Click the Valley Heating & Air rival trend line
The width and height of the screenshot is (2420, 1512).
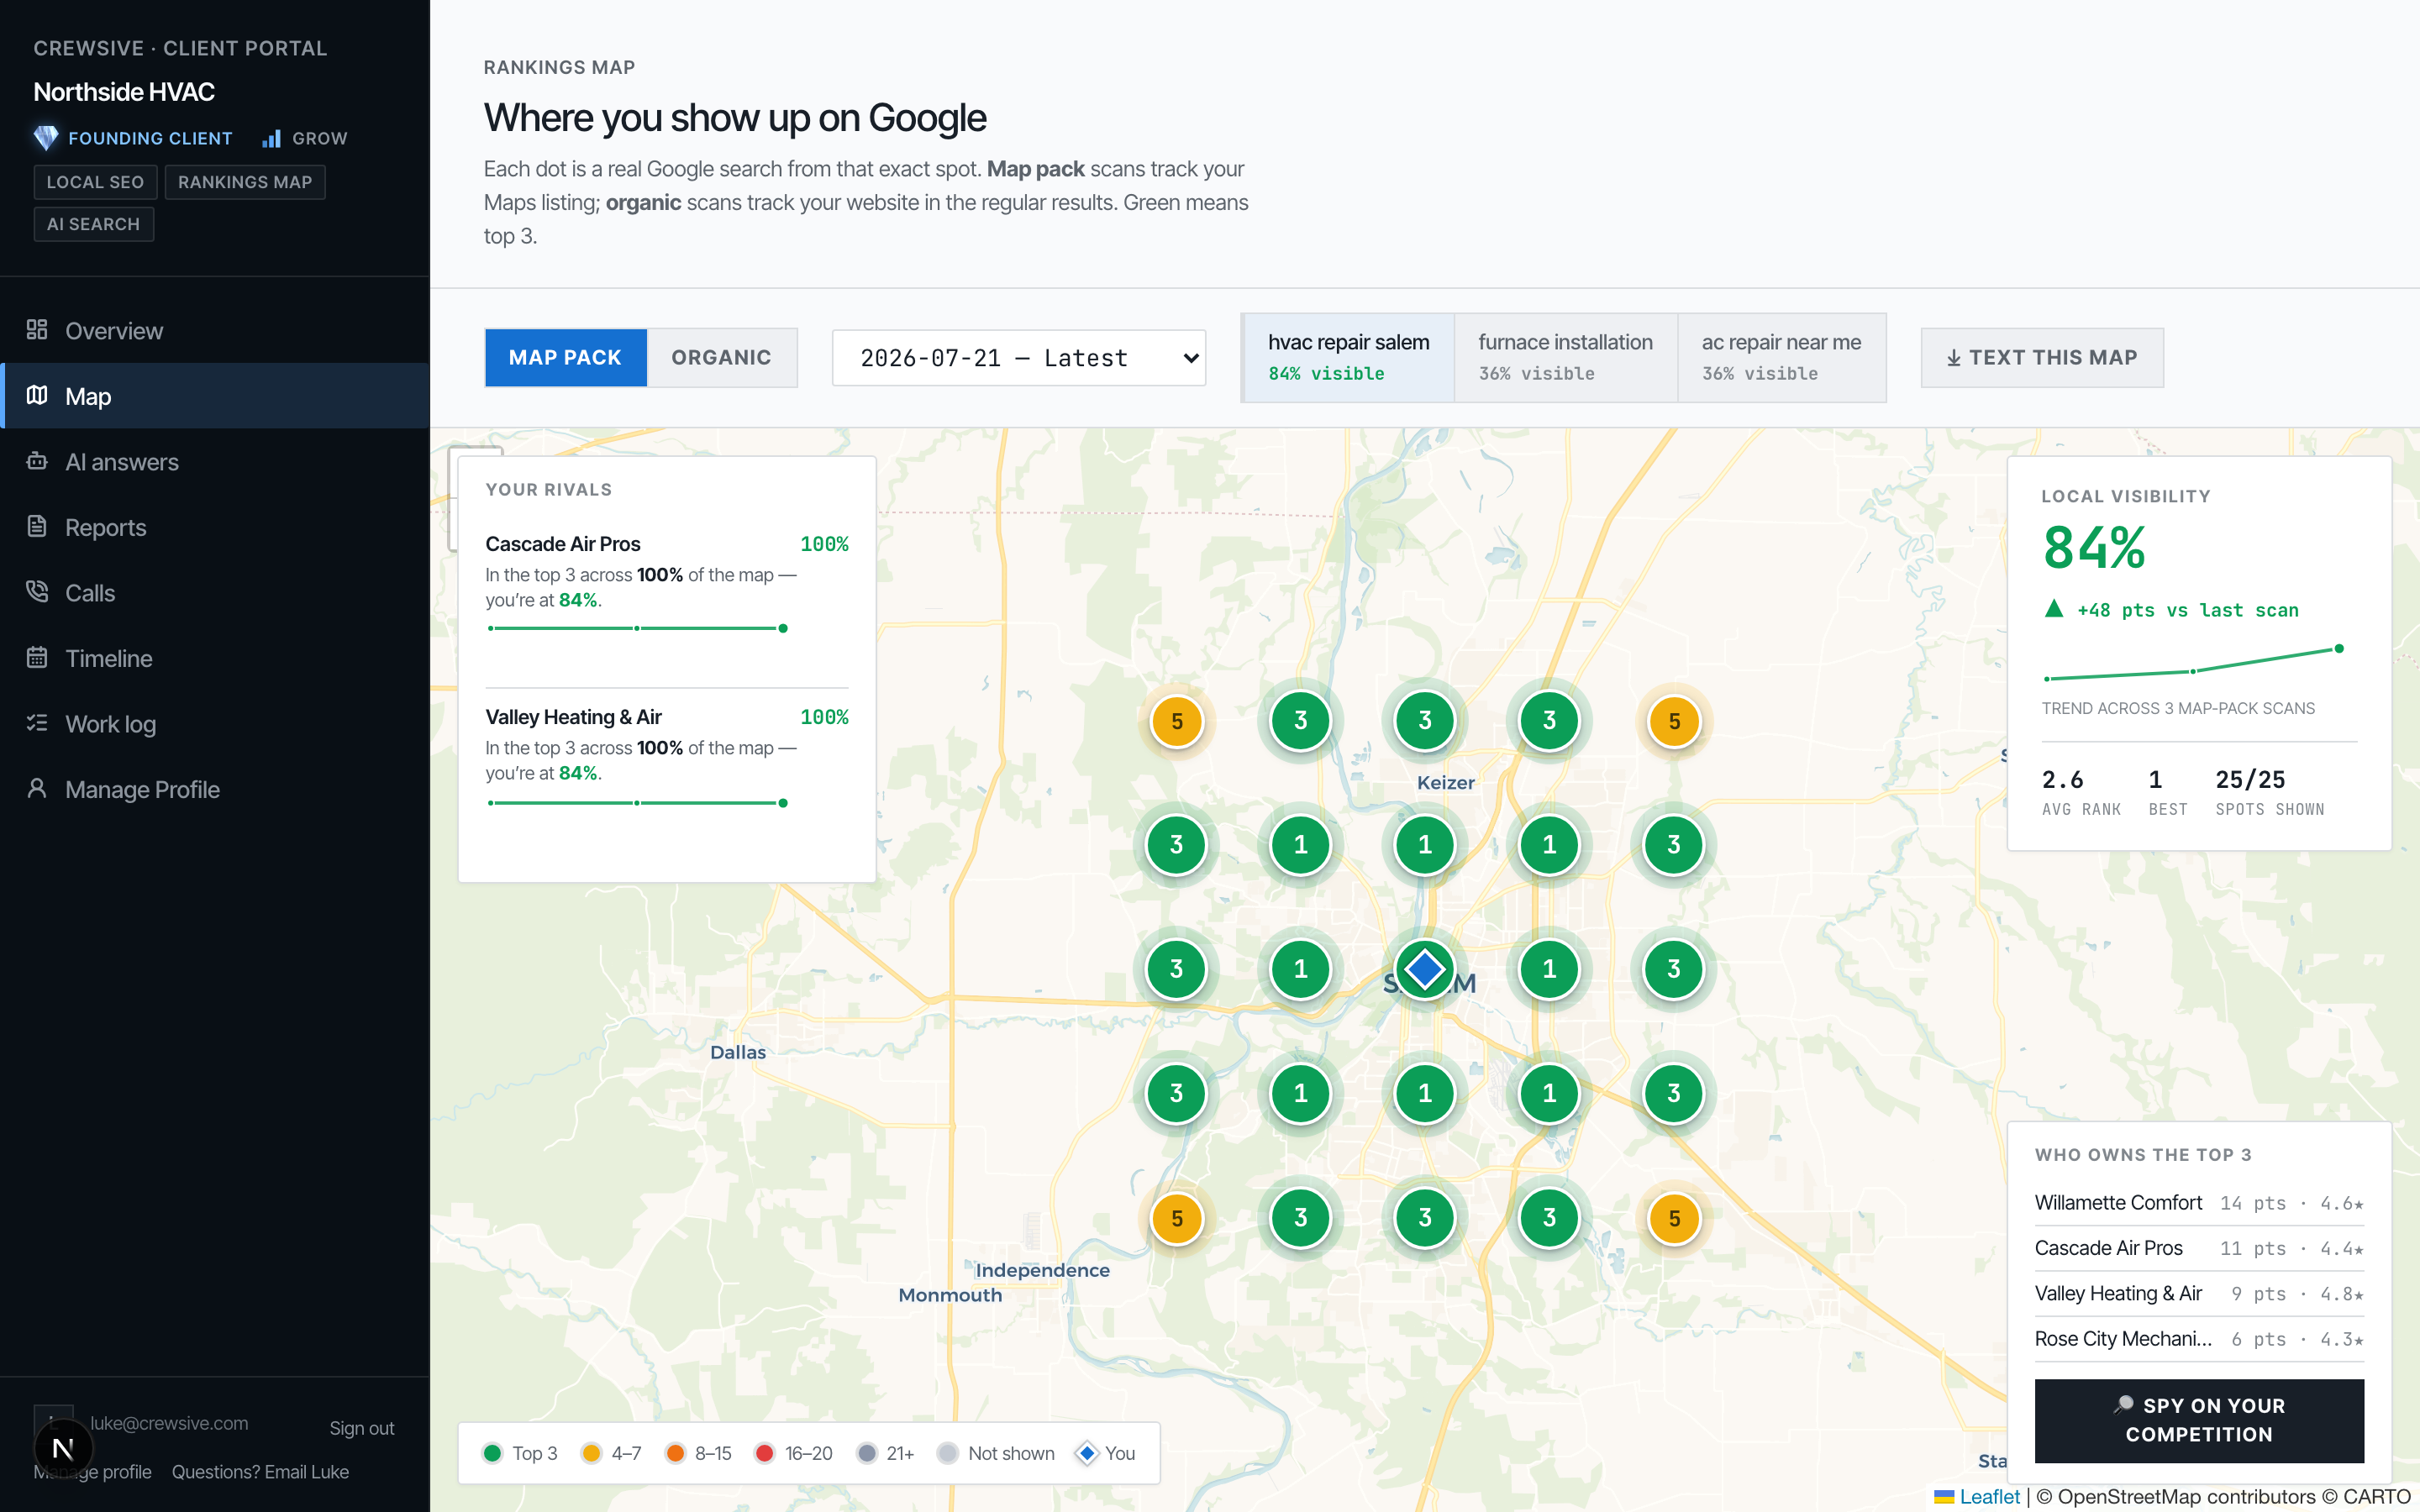pyautogui.click(x=637, y=802)
